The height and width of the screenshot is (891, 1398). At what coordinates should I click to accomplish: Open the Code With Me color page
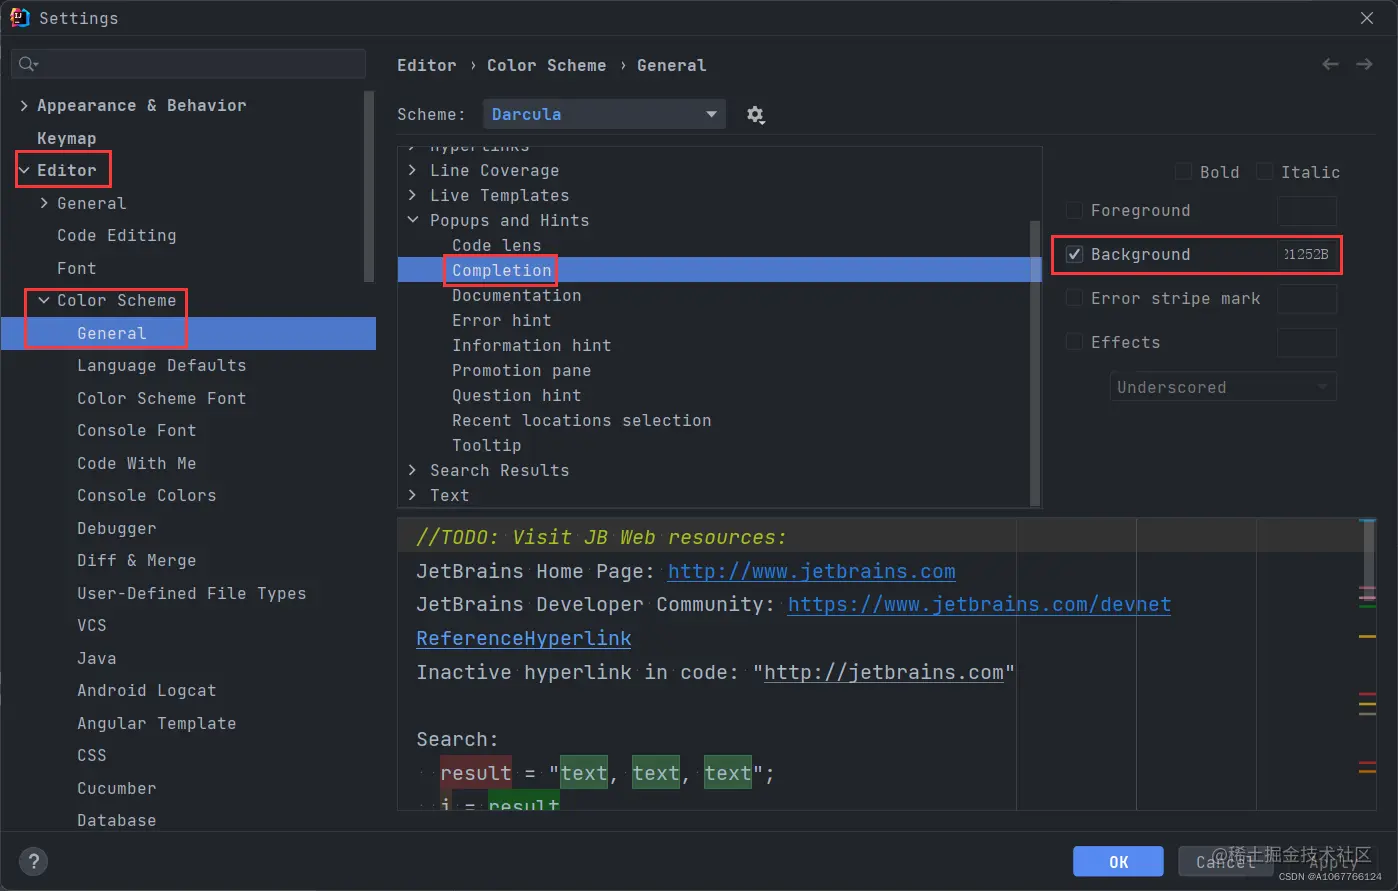(137, 463)
